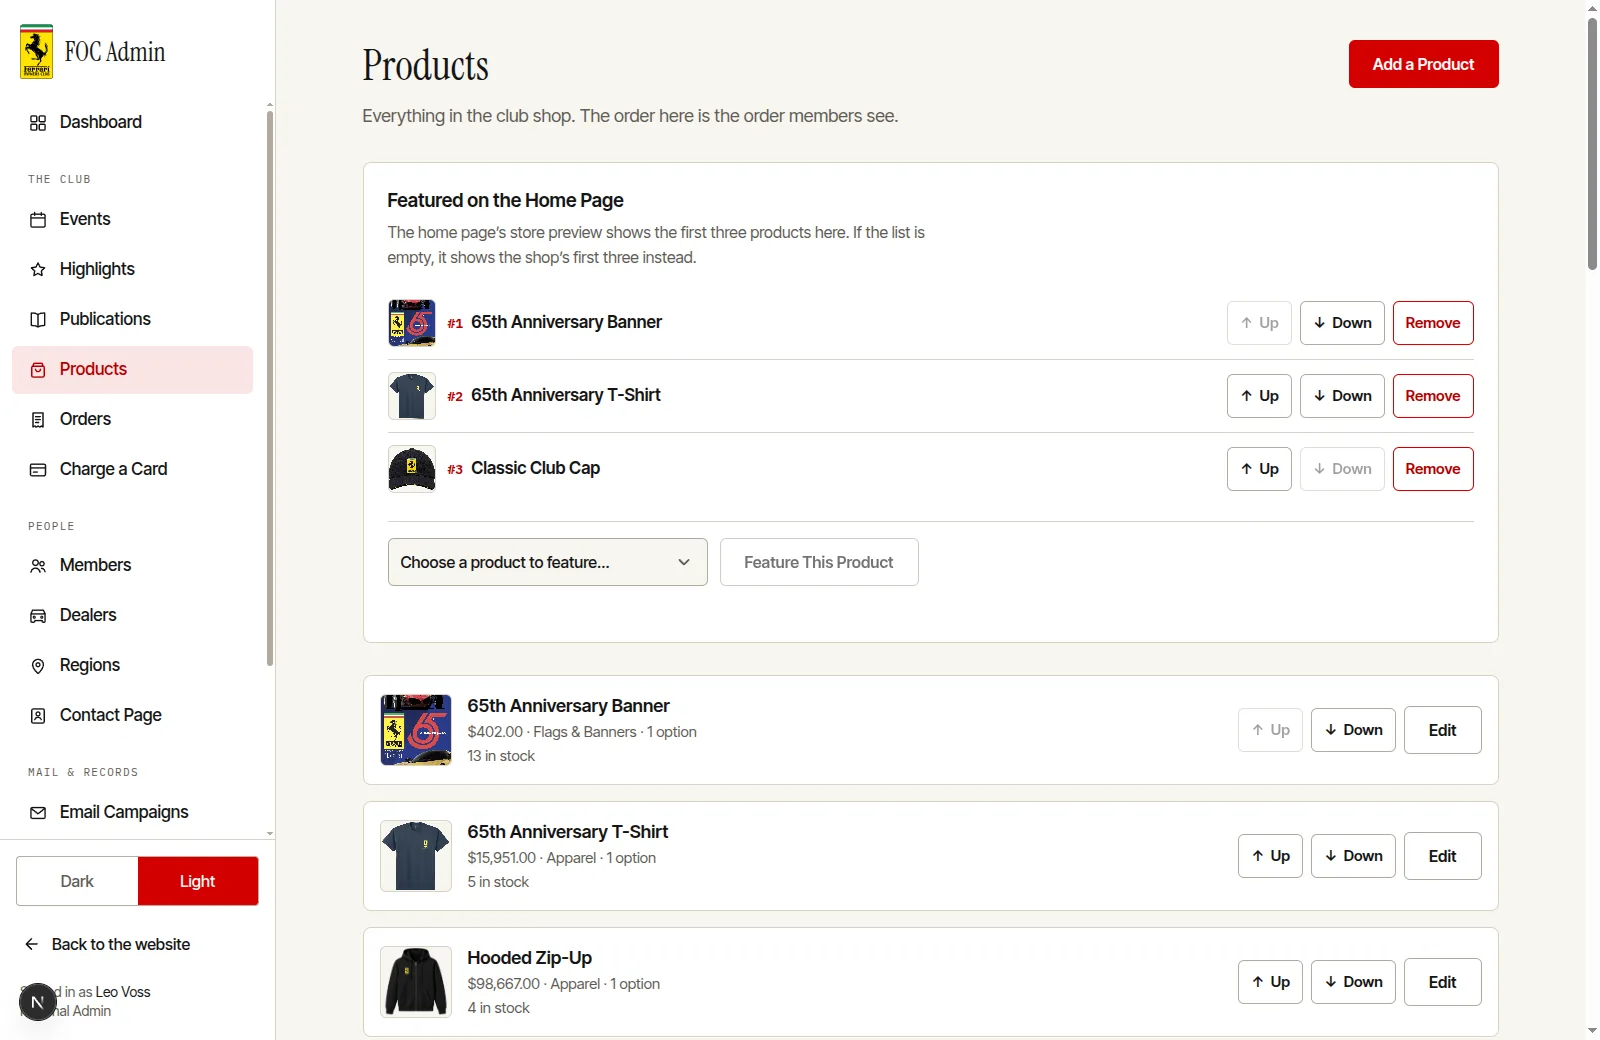The height and width of the screenshot is (1040, 1600).
Task: Click the sidebar navigation scrollbar
Action: point(270,388)
